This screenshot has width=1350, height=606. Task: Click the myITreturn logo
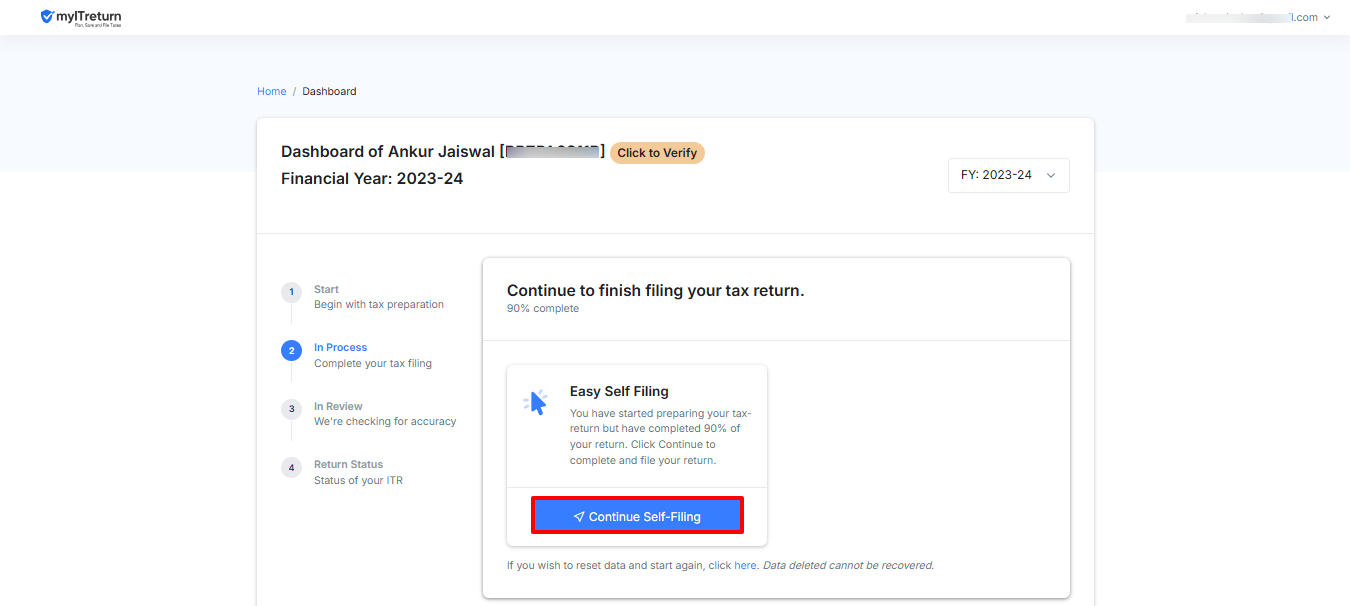(80, 17)
